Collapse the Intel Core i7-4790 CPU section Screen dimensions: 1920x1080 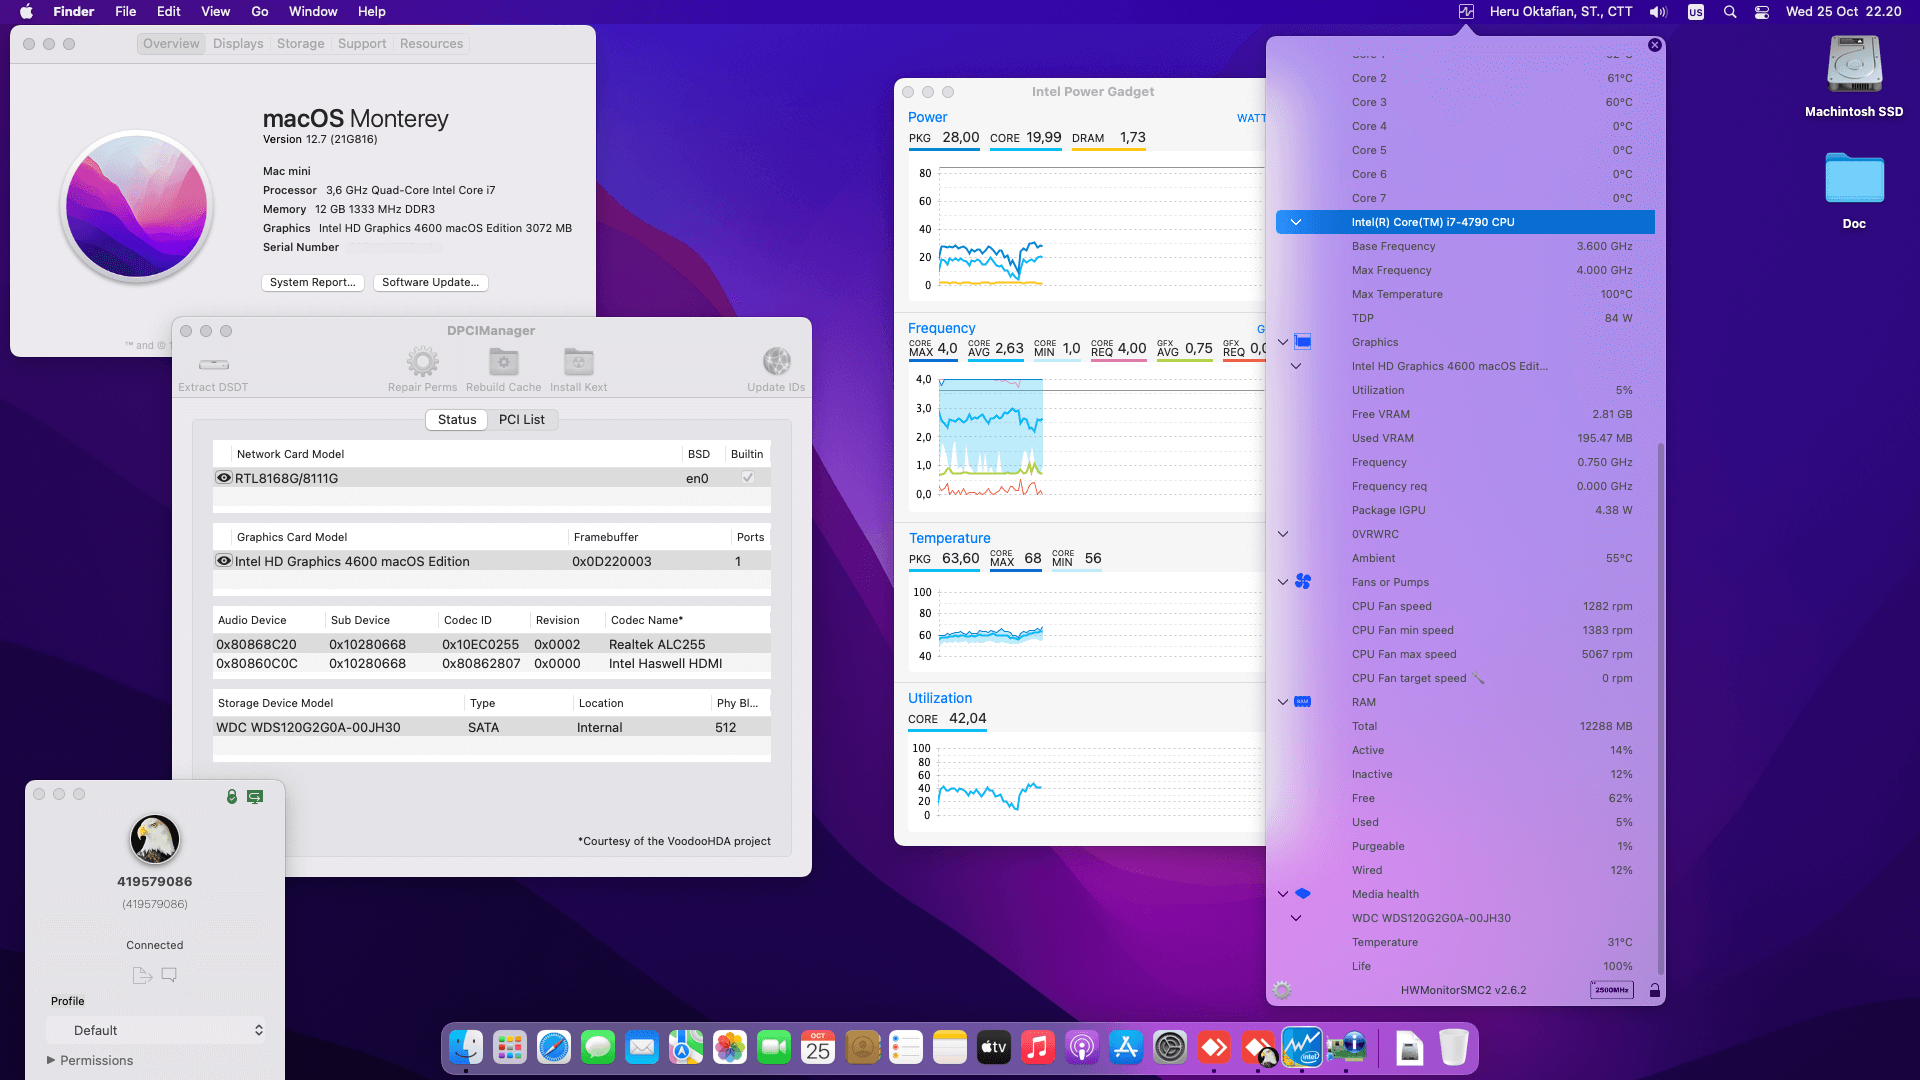[x=1296, y=222]
